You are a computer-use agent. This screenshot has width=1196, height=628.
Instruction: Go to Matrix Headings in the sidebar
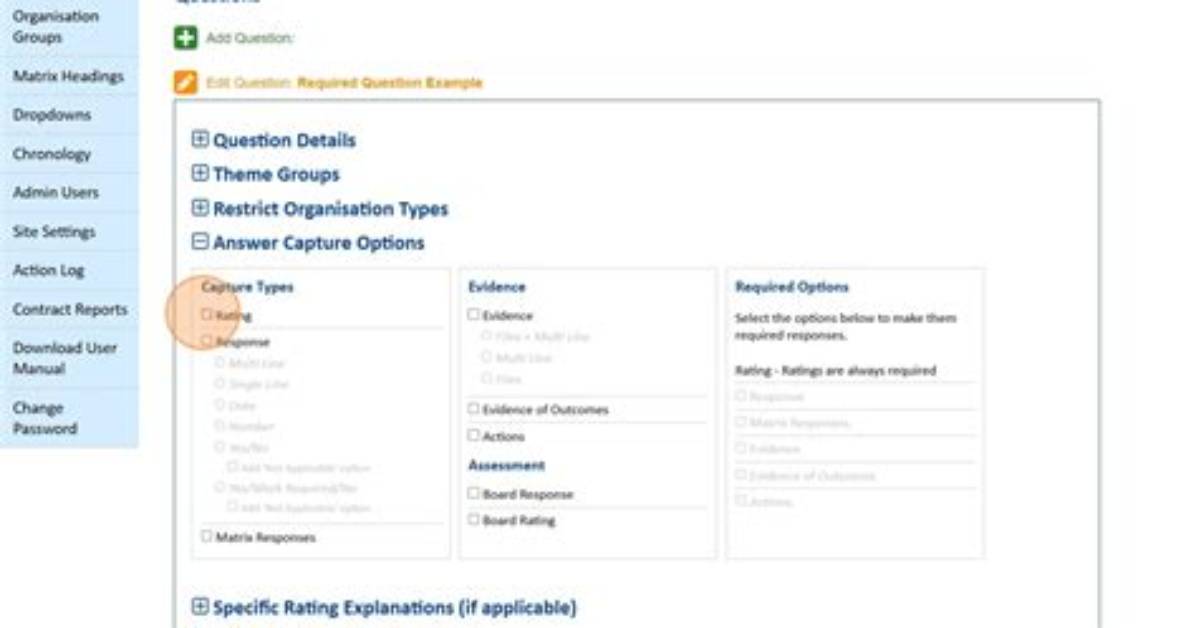coord(69,76)
